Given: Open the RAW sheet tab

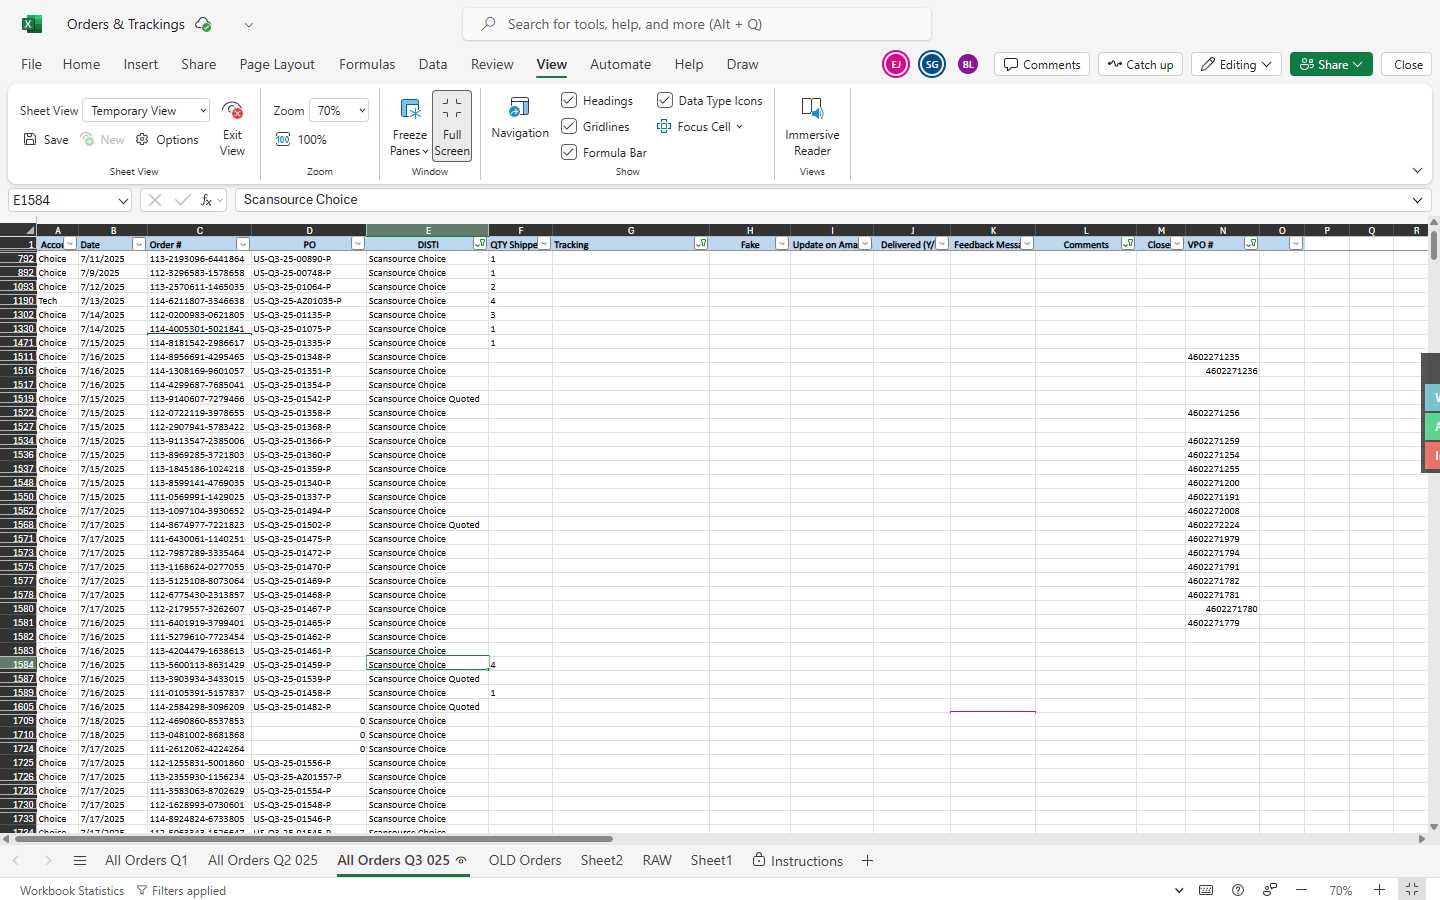Looking at the screenshot, I should point(657,861).
